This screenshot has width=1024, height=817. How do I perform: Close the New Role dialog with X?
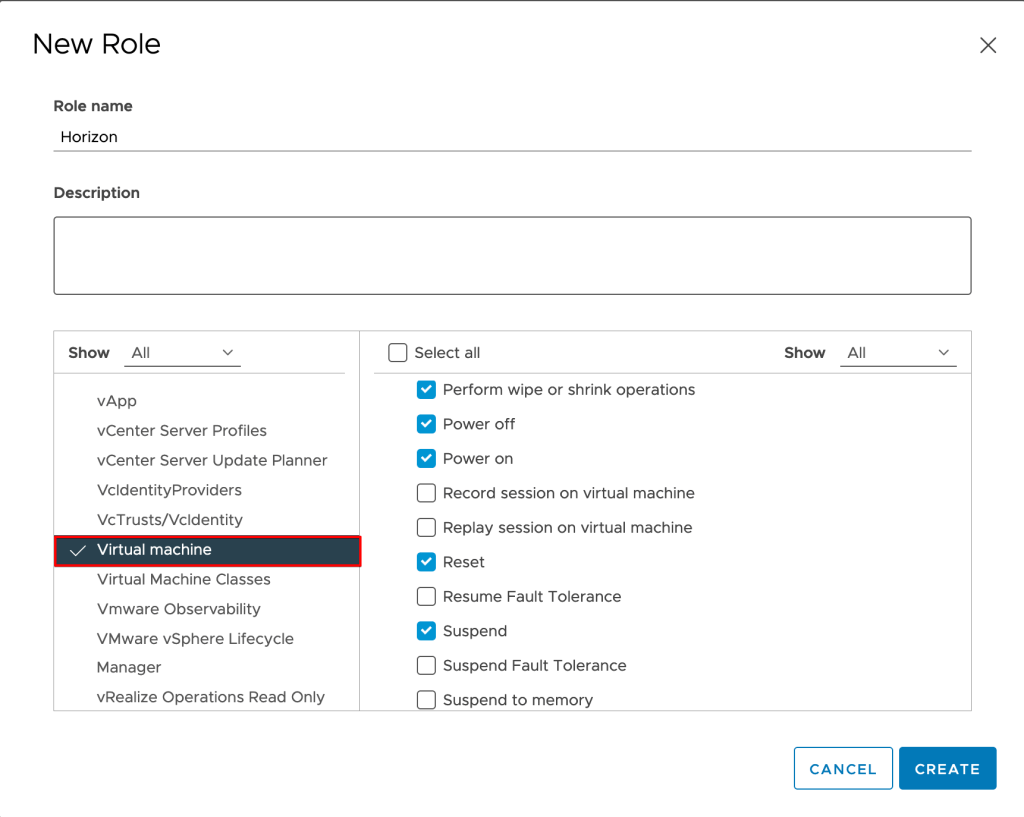(x=988, y=45)
